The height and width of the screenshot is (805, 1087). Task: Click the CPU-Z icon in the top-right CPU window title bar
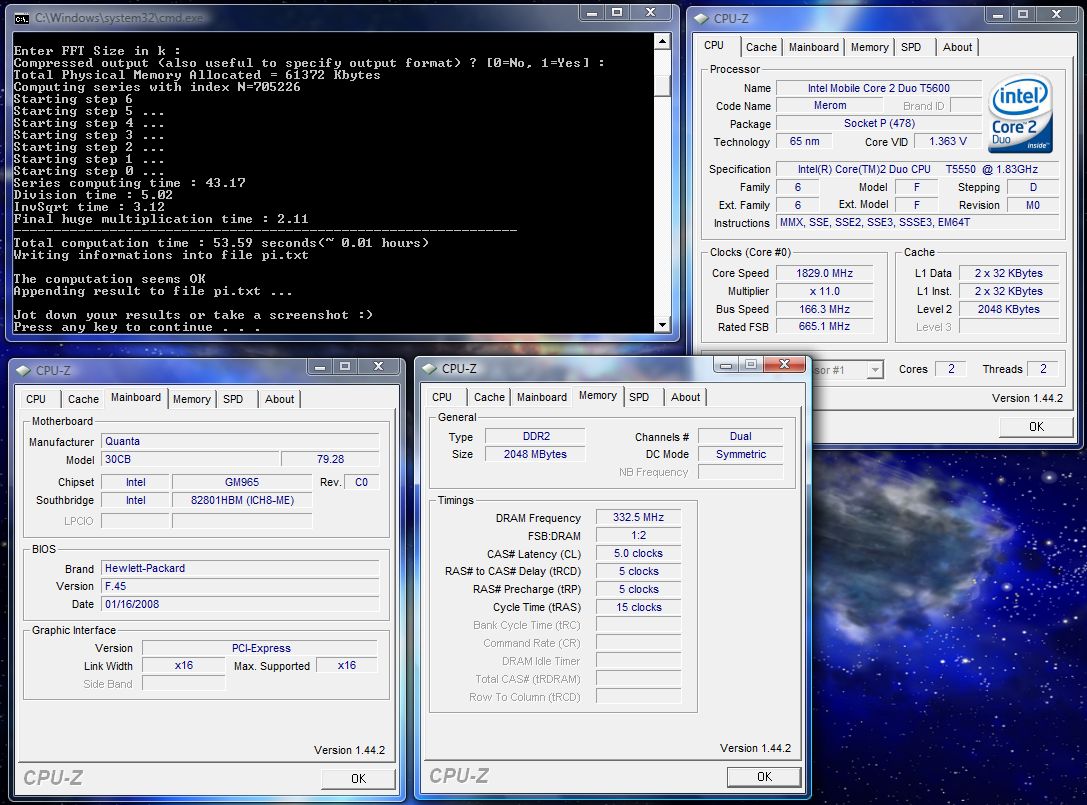coord(702,18)
